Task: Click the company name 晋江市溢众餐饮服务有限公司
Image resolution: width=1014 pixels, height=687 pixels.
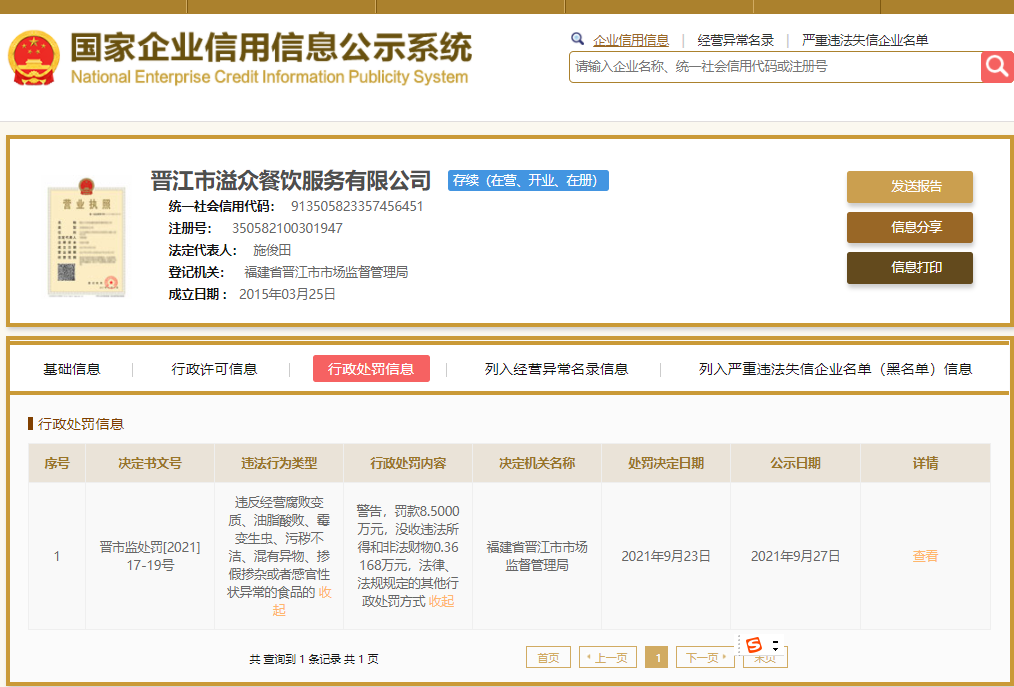Action: (x=290, y=180)
